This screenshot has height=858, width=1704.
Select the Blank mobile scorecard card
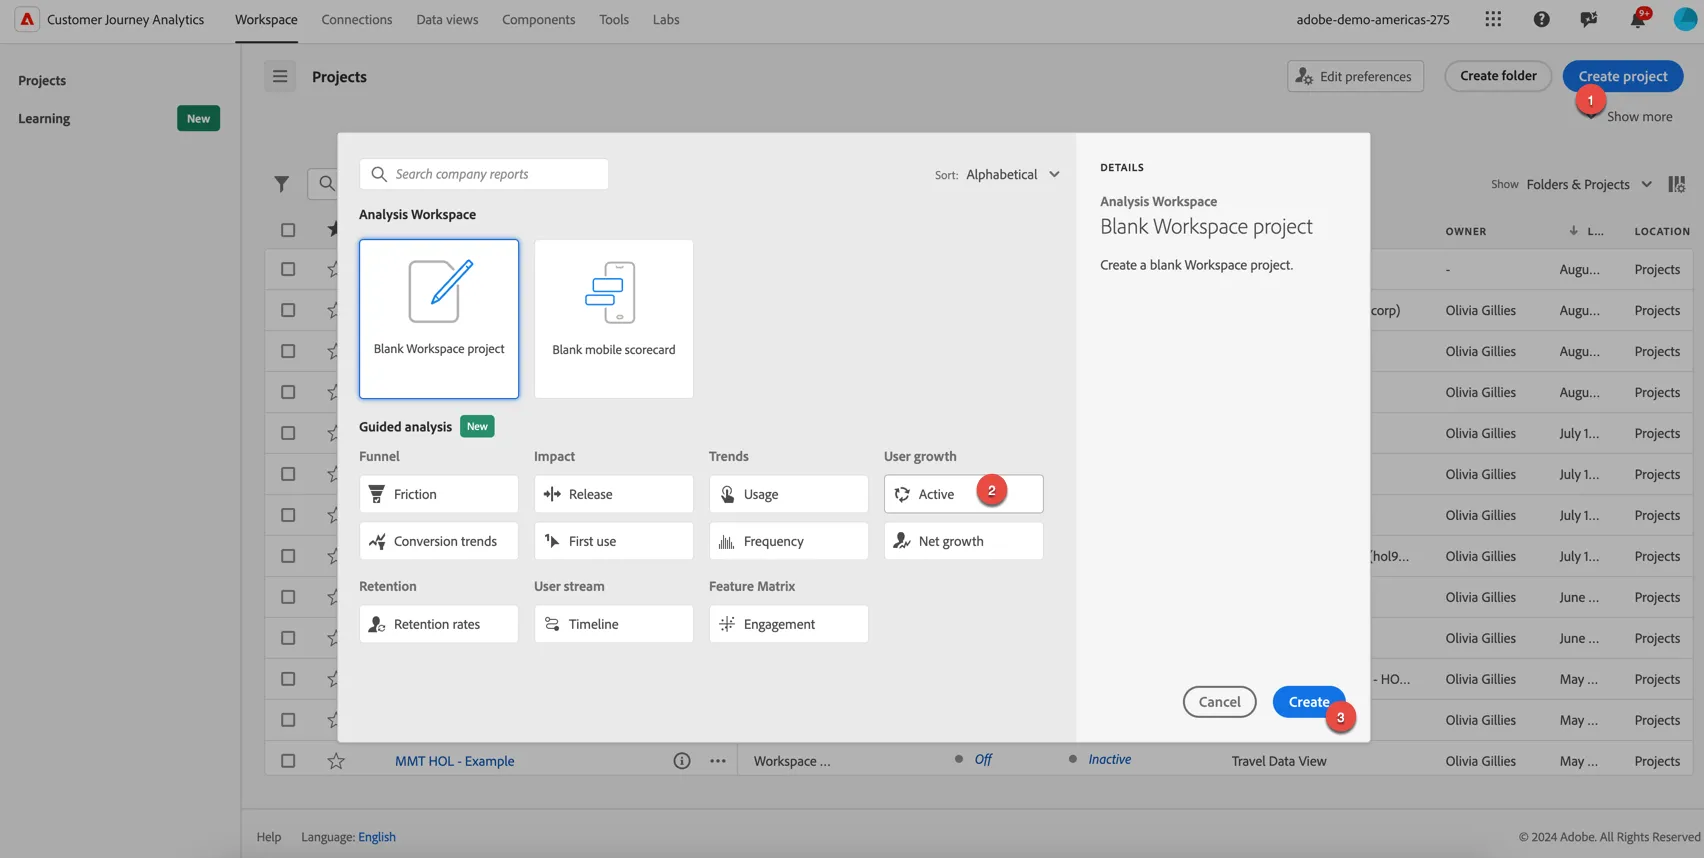(614, 319)
